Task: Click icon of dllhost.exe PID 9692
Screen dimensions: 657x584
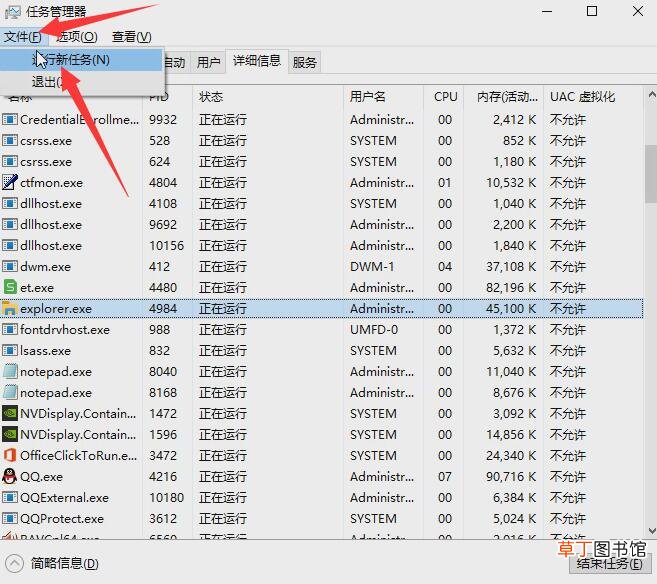Action: coord(10,225)
